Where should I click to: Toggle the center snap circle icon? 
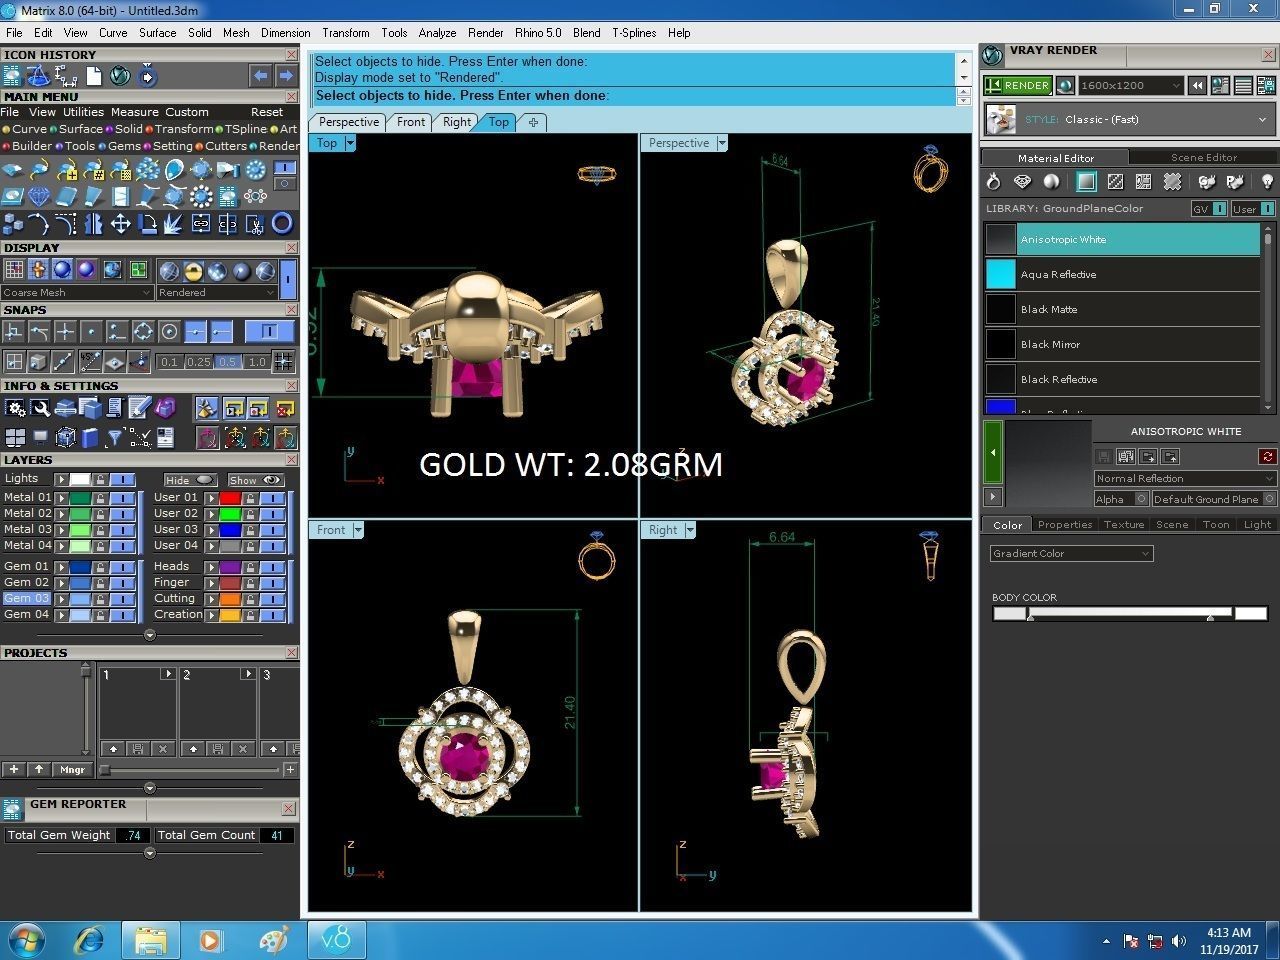pos(169,331)
